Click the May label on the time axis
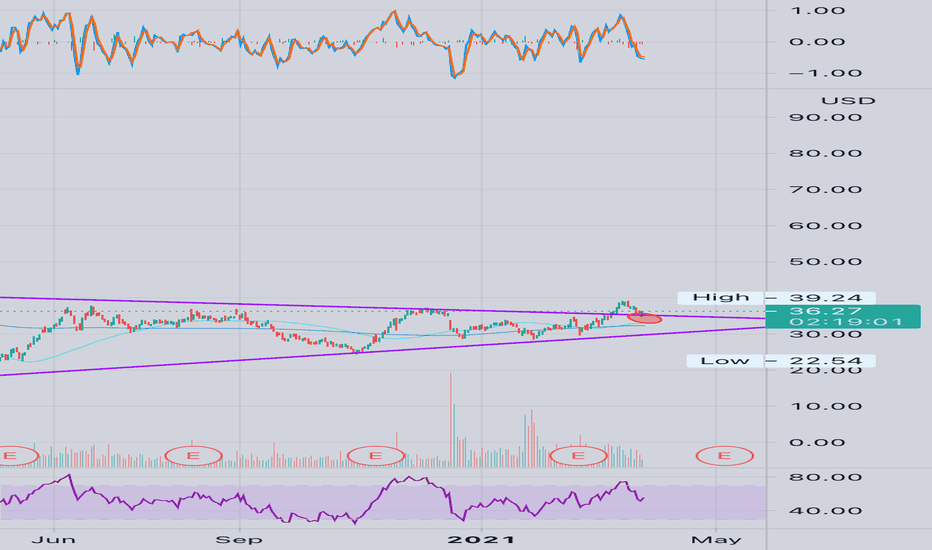 pos(716,540)
